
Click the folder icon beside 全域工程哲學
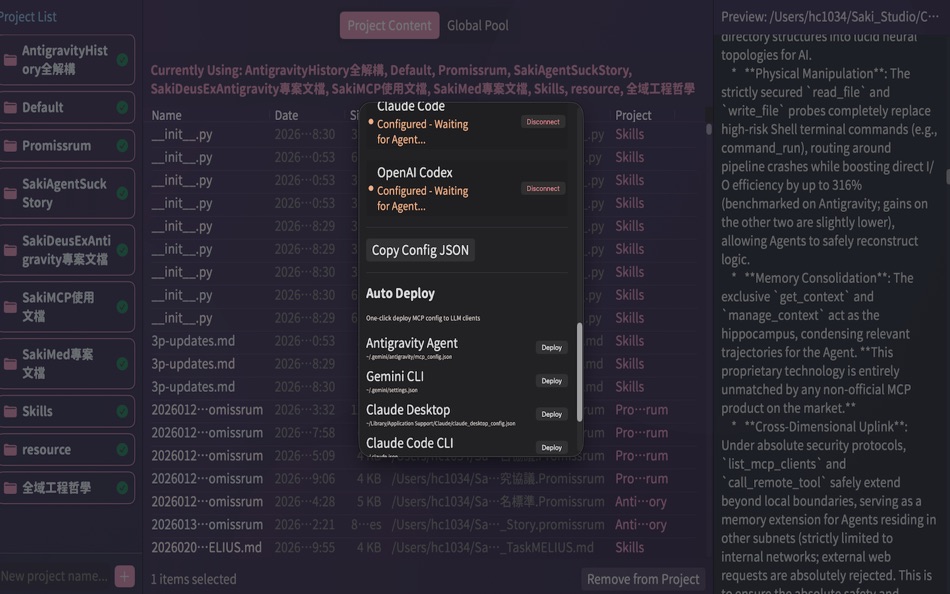click(x=10, y=487)
